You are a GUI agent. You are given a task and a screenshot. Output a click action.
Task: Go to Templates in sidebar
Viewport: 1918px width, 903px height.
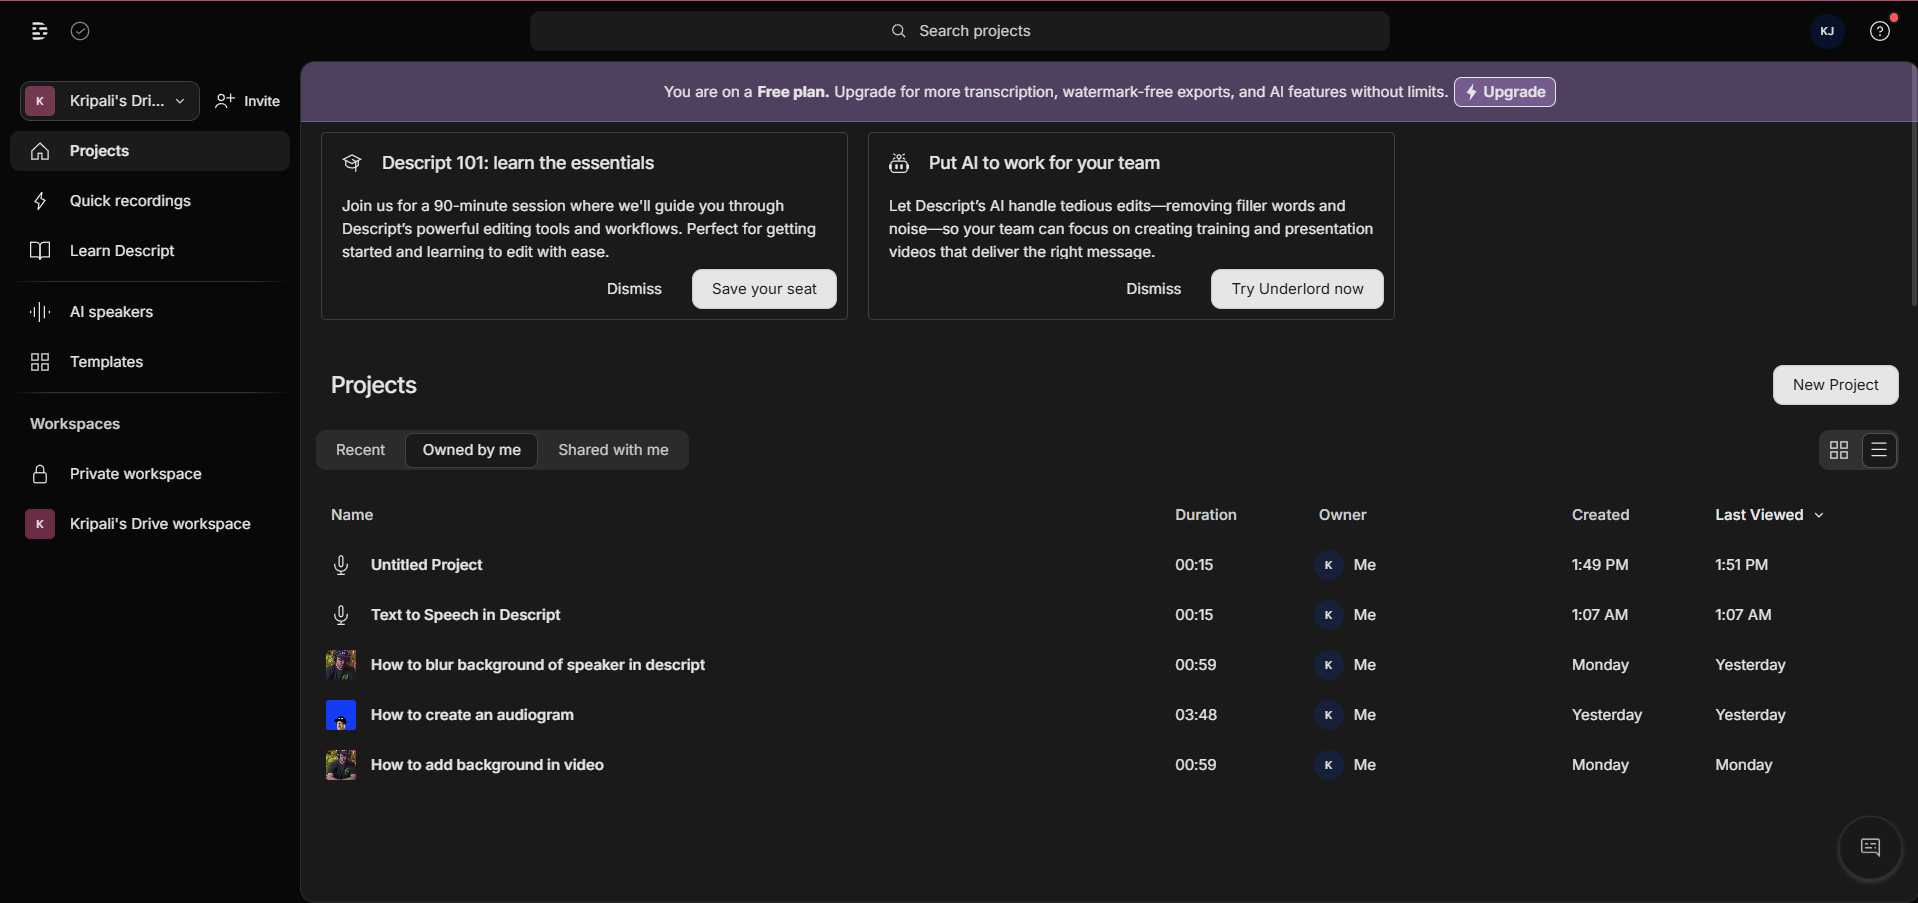pyautogui.click(x=106, y=362)
